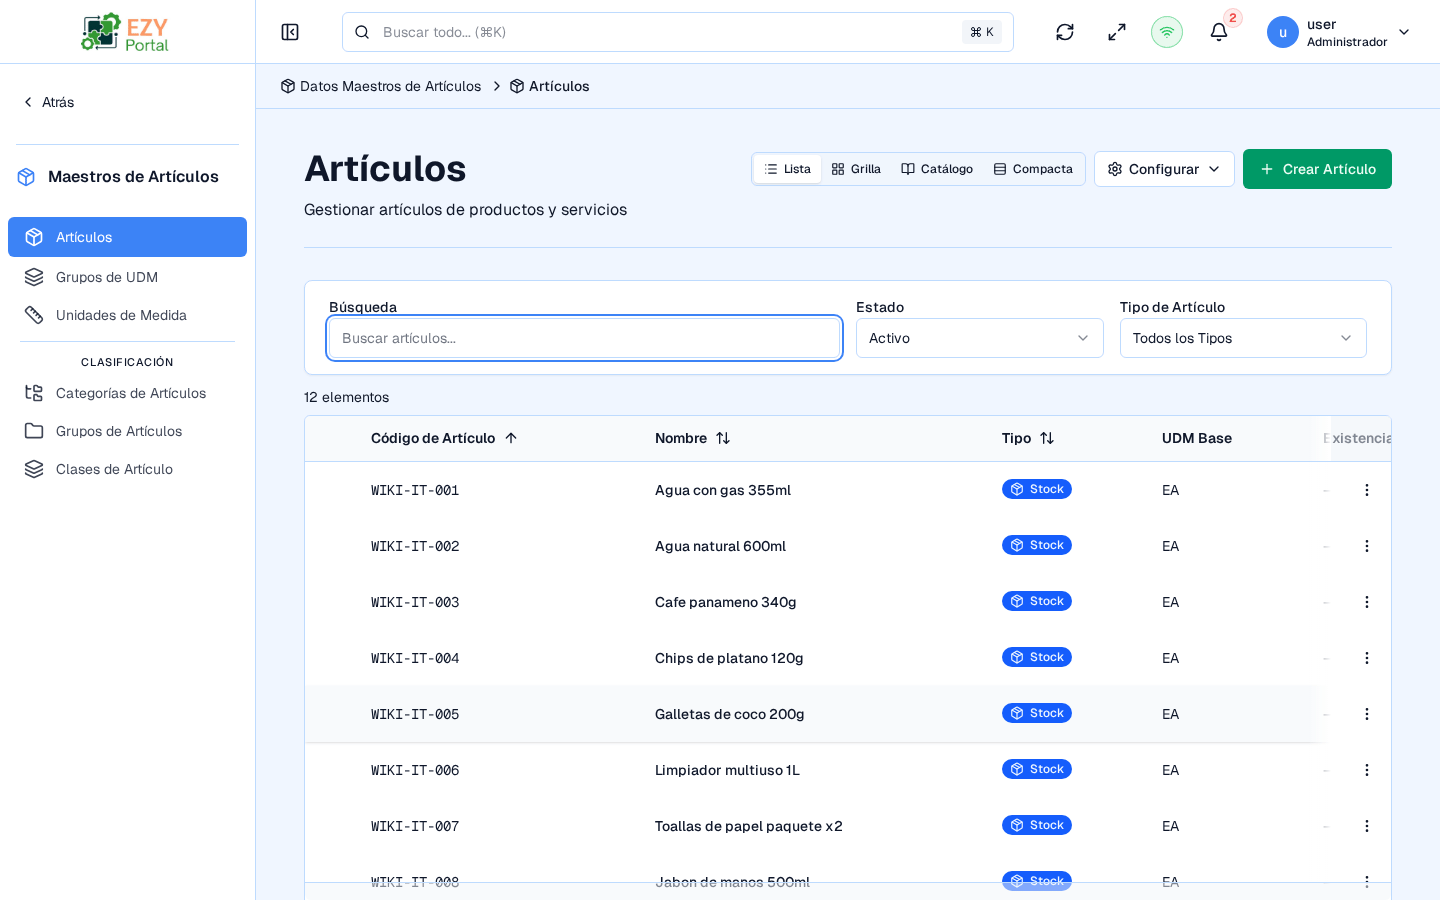Click Maestros de Artículos heading icon
The width and height of the screenshot is (1440, 900).
pos(27,177)
